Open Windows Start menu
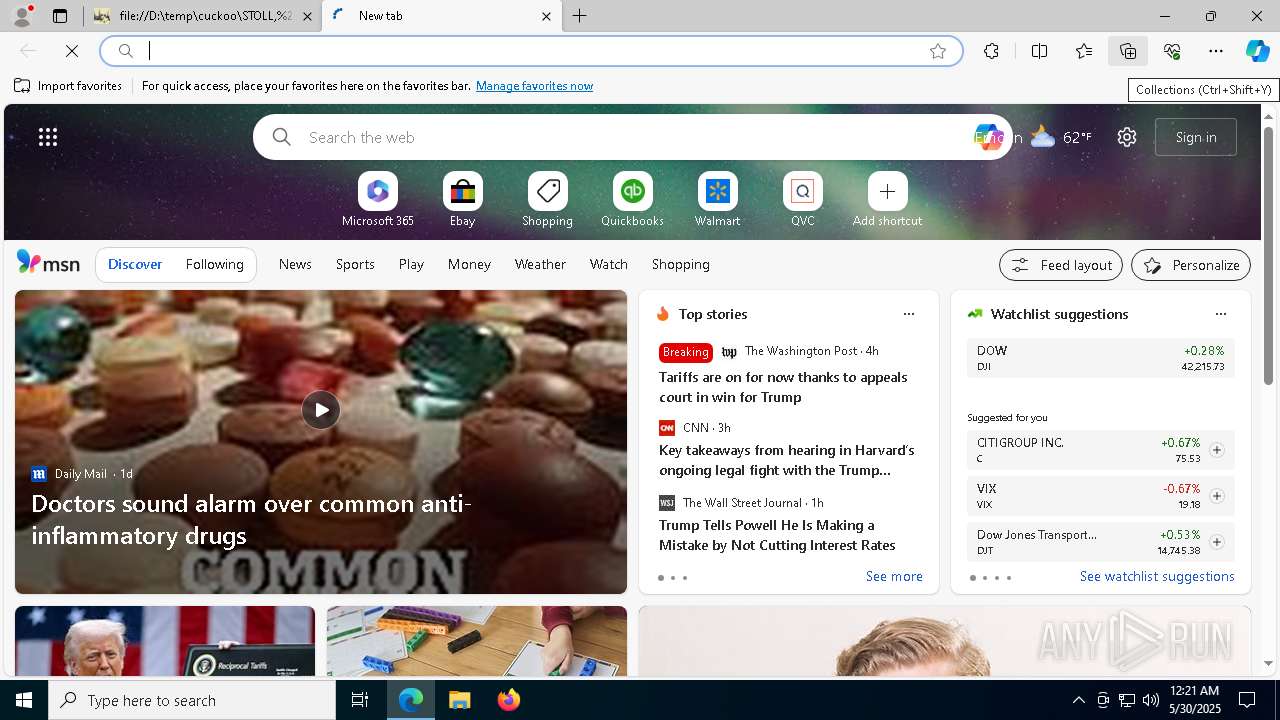This screenshot has width=1280, height=720. pos(24,700)
